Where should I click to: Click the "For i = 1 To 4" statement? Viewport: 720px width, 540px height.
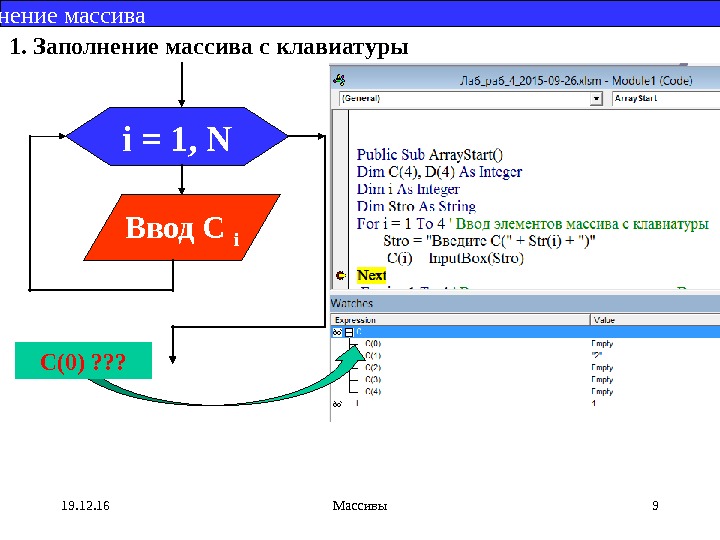401,224
